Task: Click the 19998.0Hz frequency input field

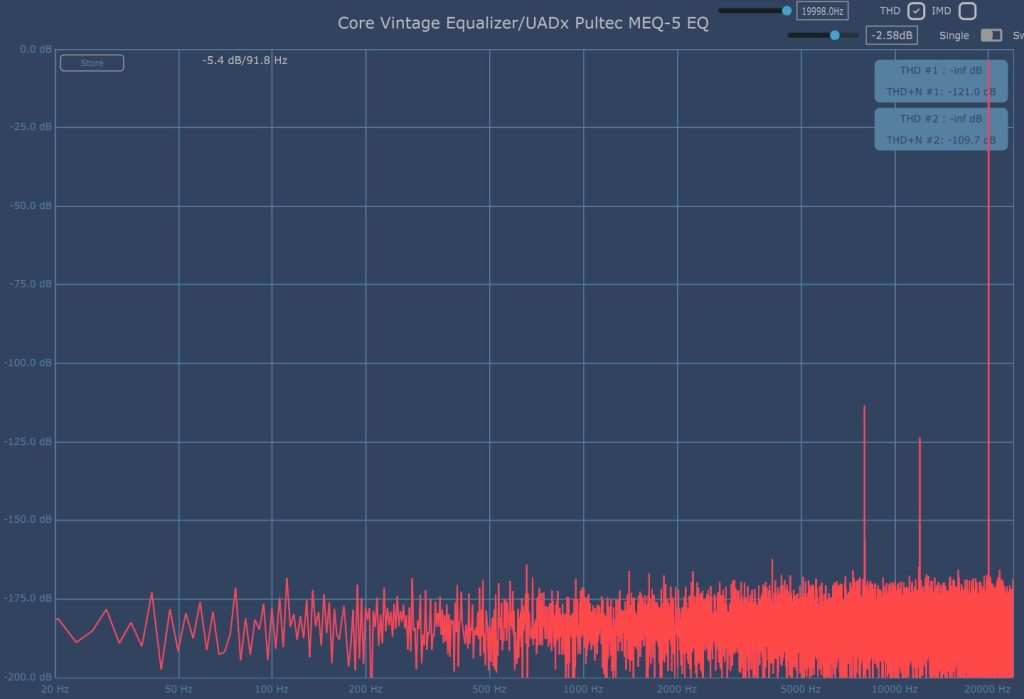Action: pyautogui.click(x=822, y=11)
